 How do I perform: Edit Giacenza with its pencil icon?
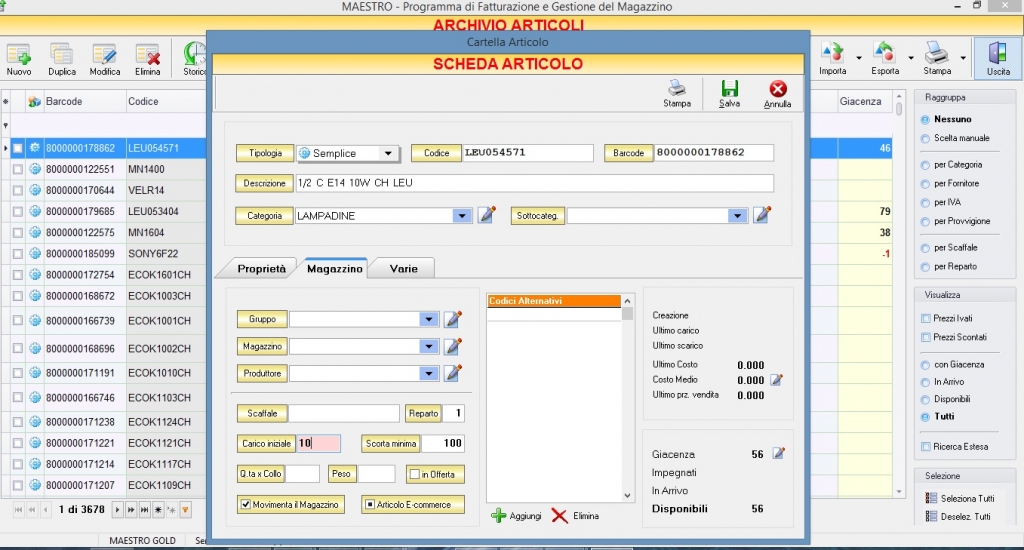coord(778,453)
